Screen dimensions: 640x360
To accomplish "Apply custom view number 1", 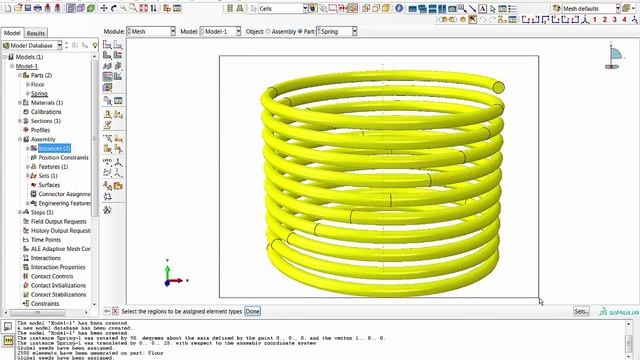I will pos(595,19).
